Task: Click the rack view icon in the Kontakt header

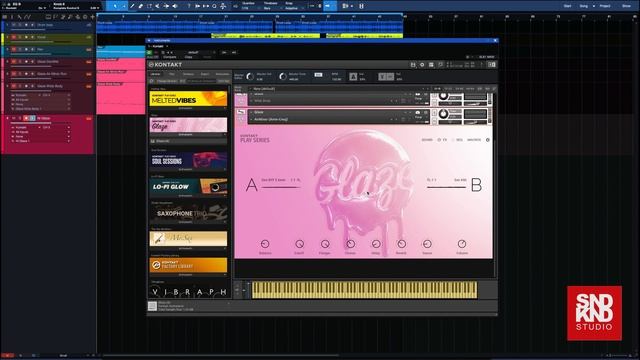Action: tap(431, 64)
